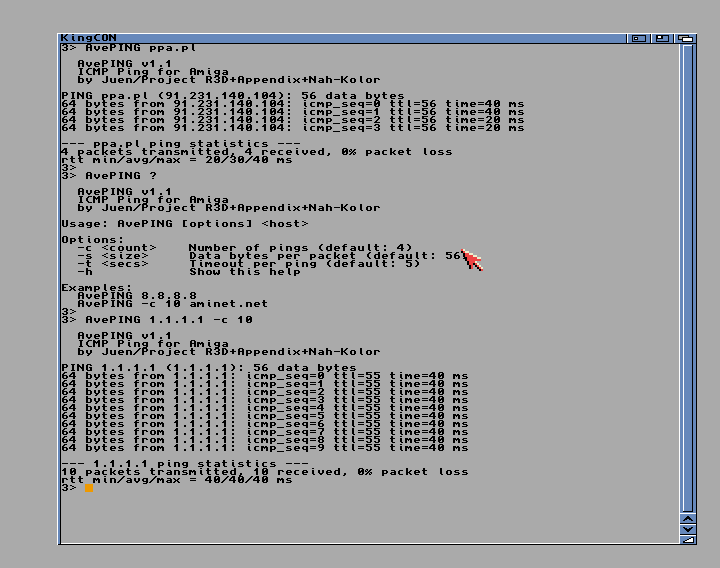
Task: Click the command 'AvePING 1.1.1.1 -c 10'
Action: 169,320
